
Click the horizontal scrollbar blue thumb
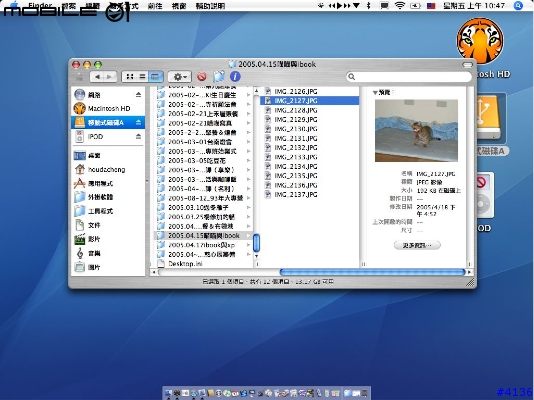tap(372, 272)
